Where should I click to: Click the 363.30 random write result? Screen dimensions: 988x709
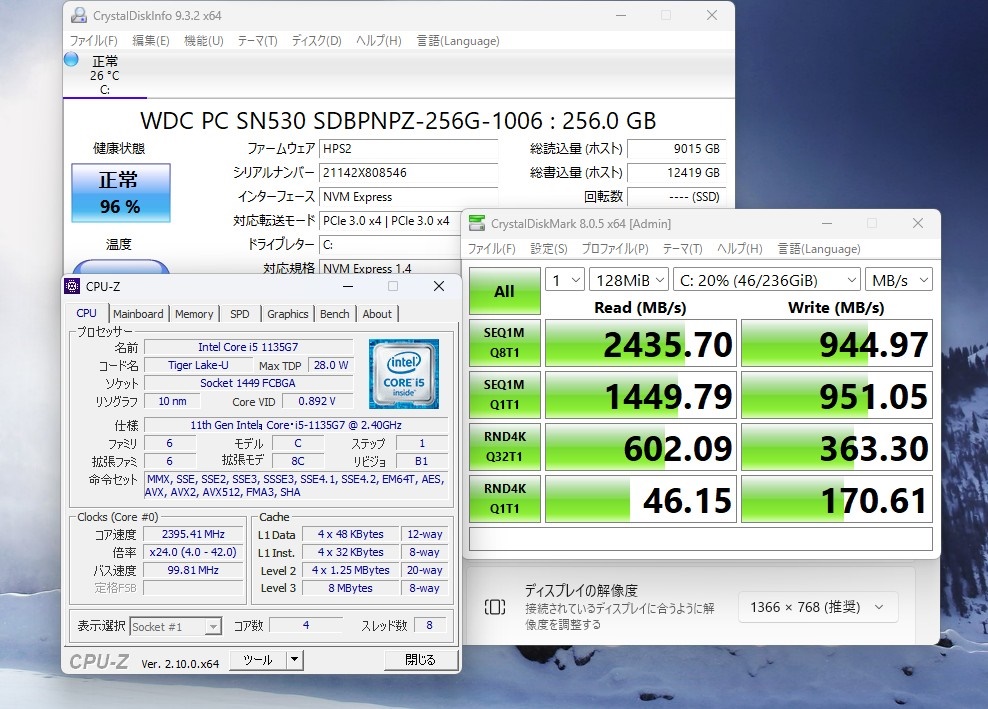(837, 447)
